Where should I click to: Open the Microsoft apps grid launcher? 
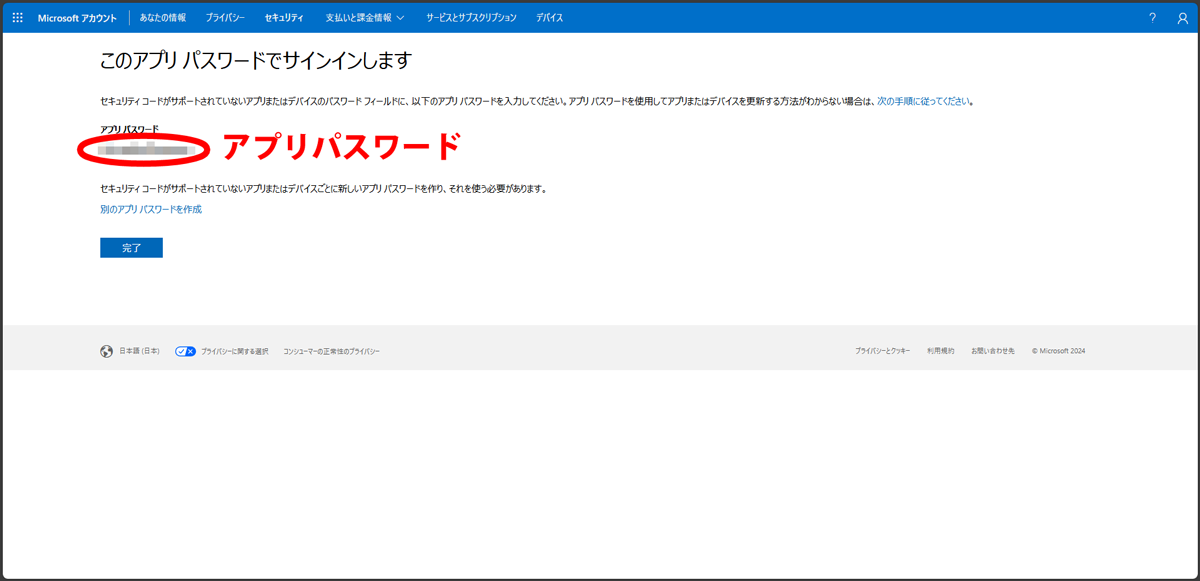coord(17,18)
